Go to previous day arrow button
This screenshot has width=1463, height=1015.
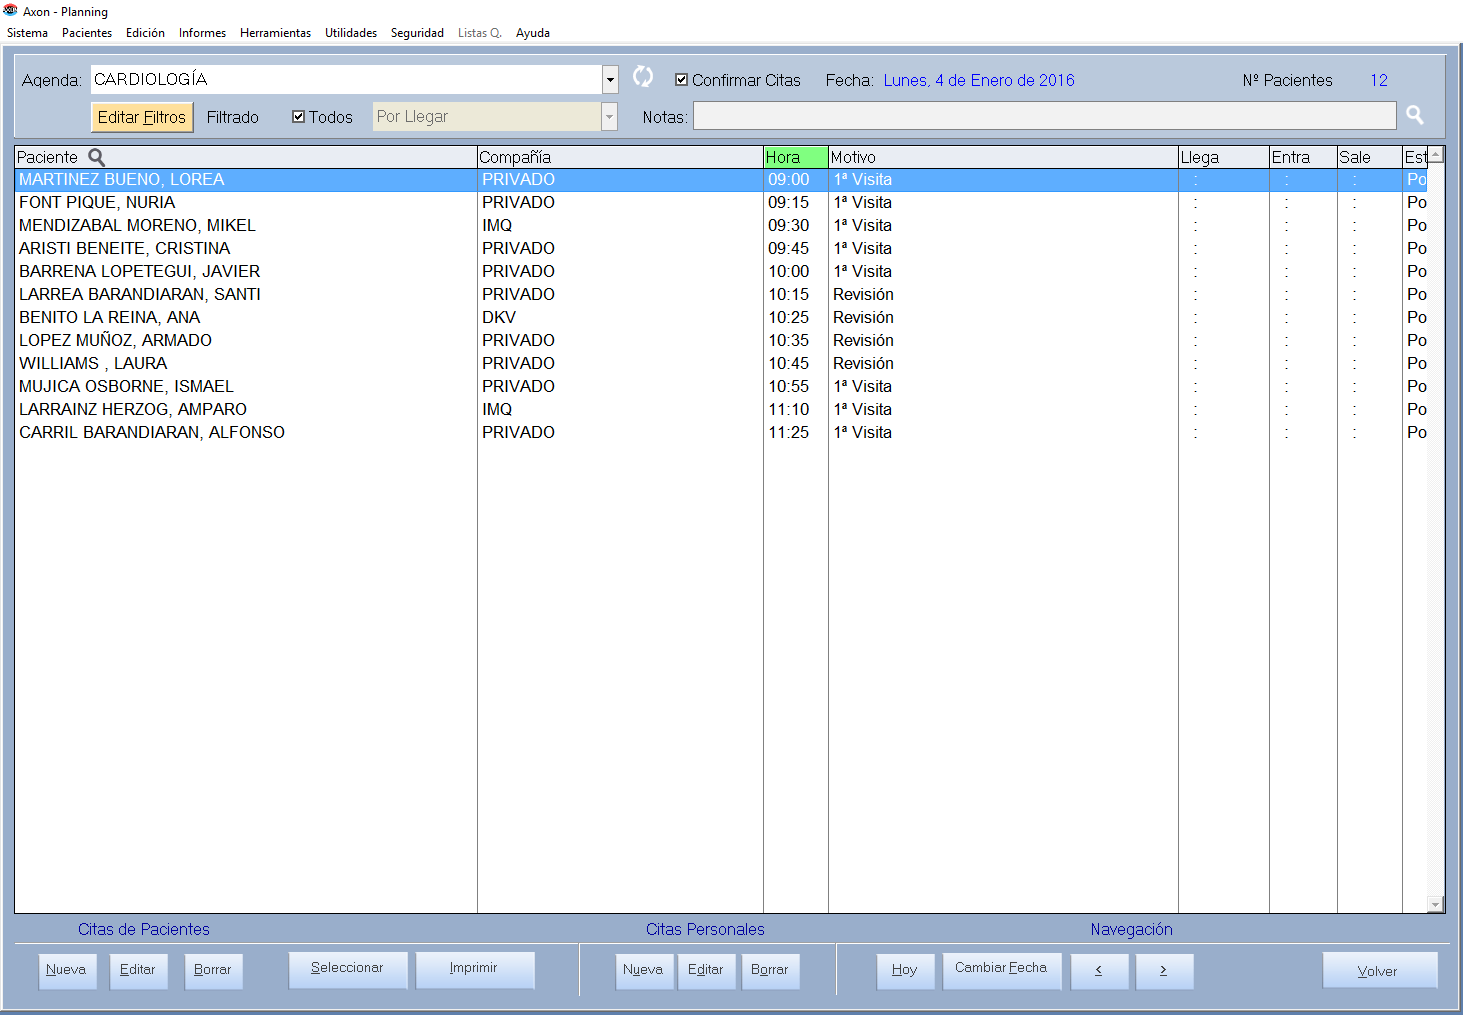tap(1099, 971)
